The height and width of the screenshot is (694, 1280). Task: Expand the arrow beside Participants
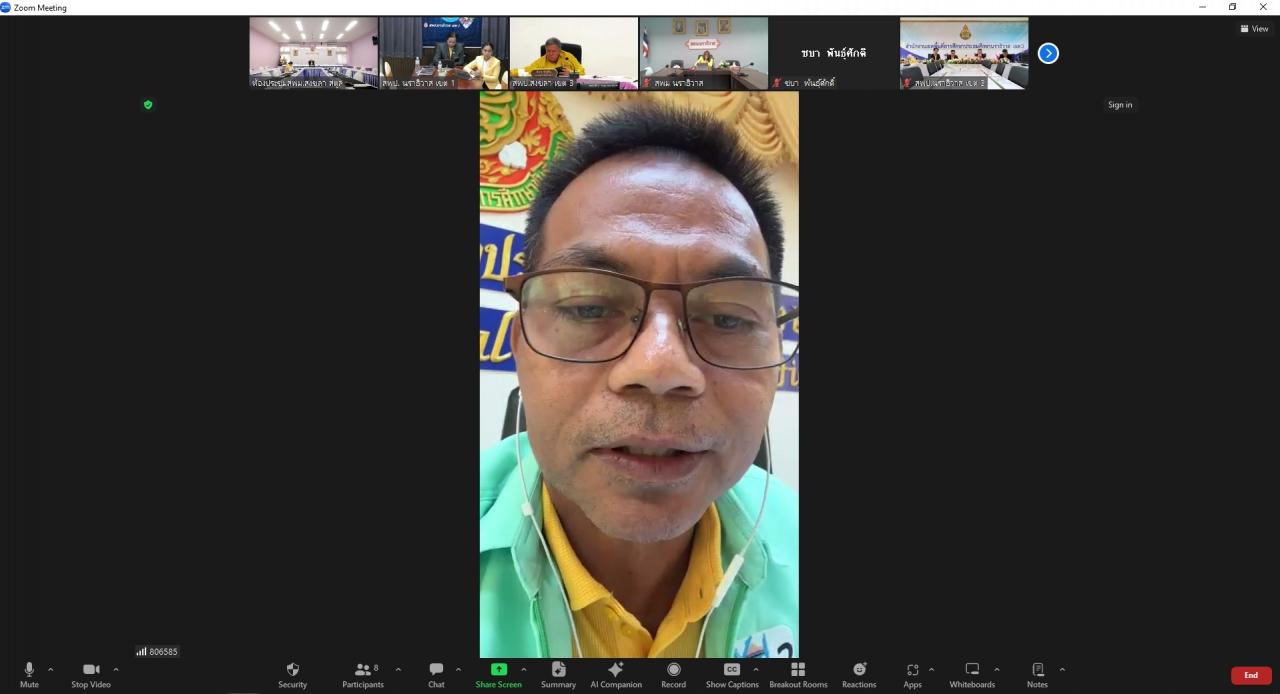tap(398, 670)
